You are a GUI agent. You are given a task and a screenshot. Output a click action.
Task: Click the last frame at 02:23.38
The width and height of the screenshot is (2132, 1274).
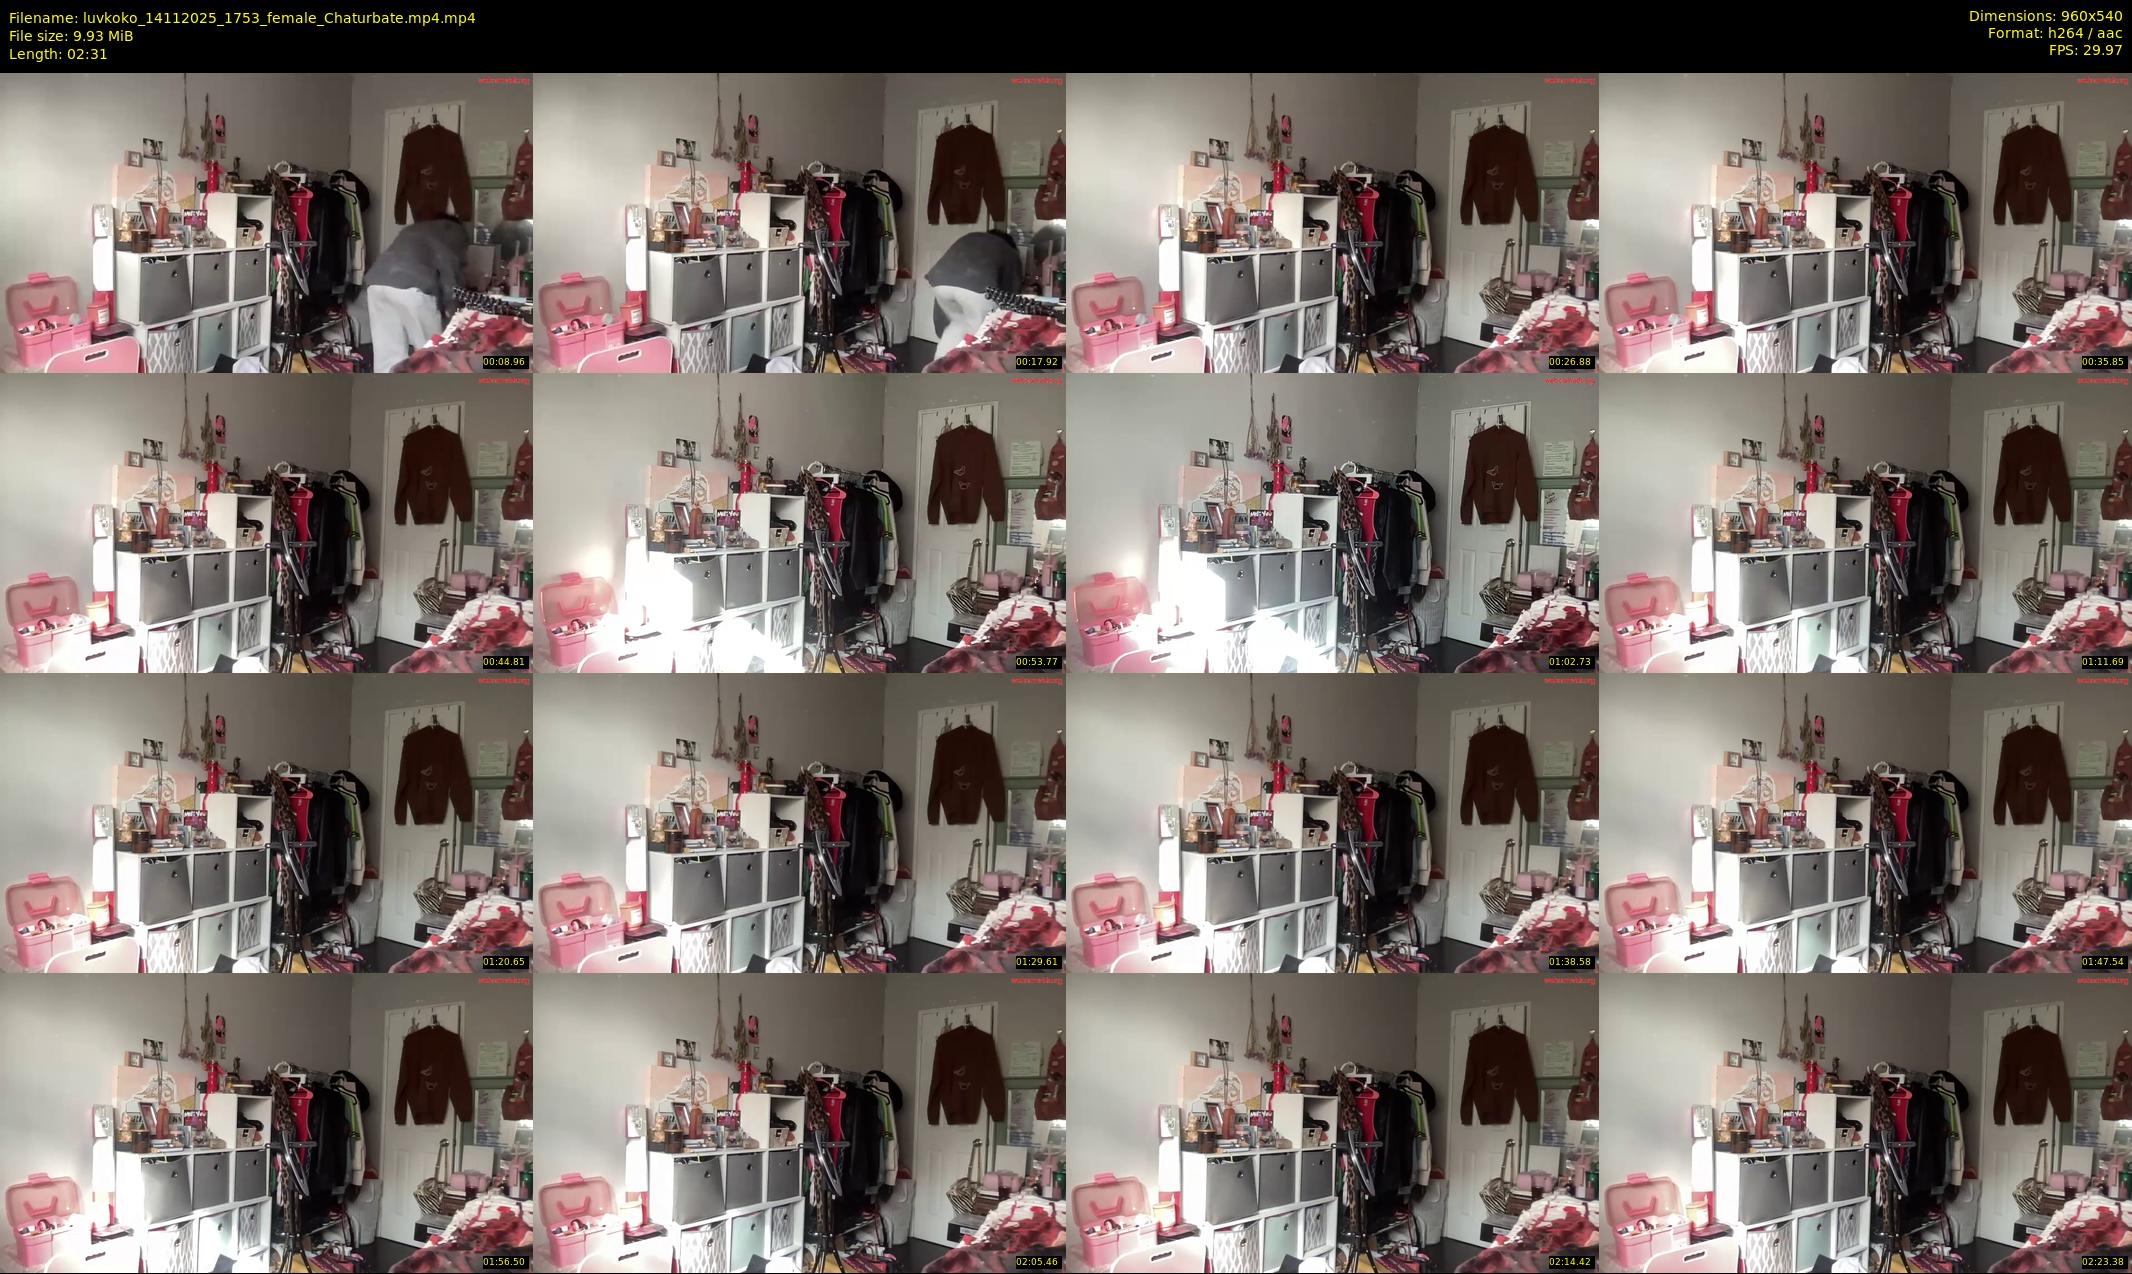click(1865, 1122)
